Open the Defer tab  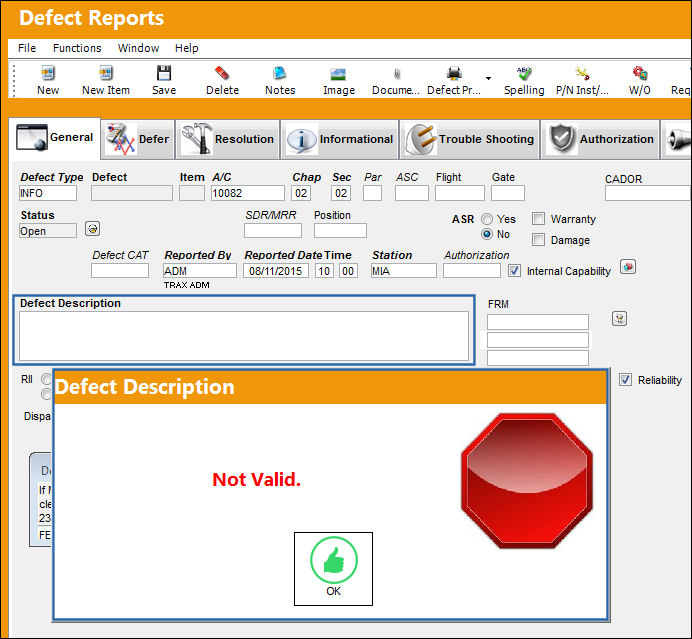(x=138, y=139)
